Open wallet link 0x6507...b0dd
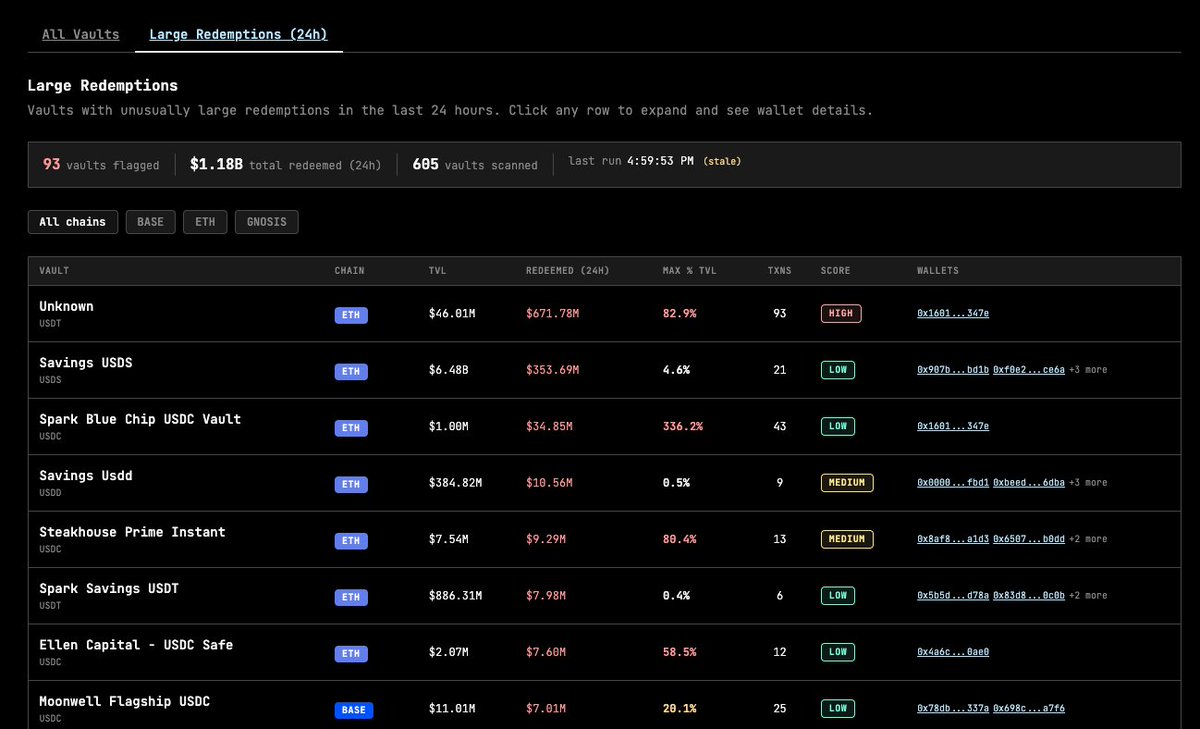1200x729 pixels. pyautogui.click(x=1029, y=539)
